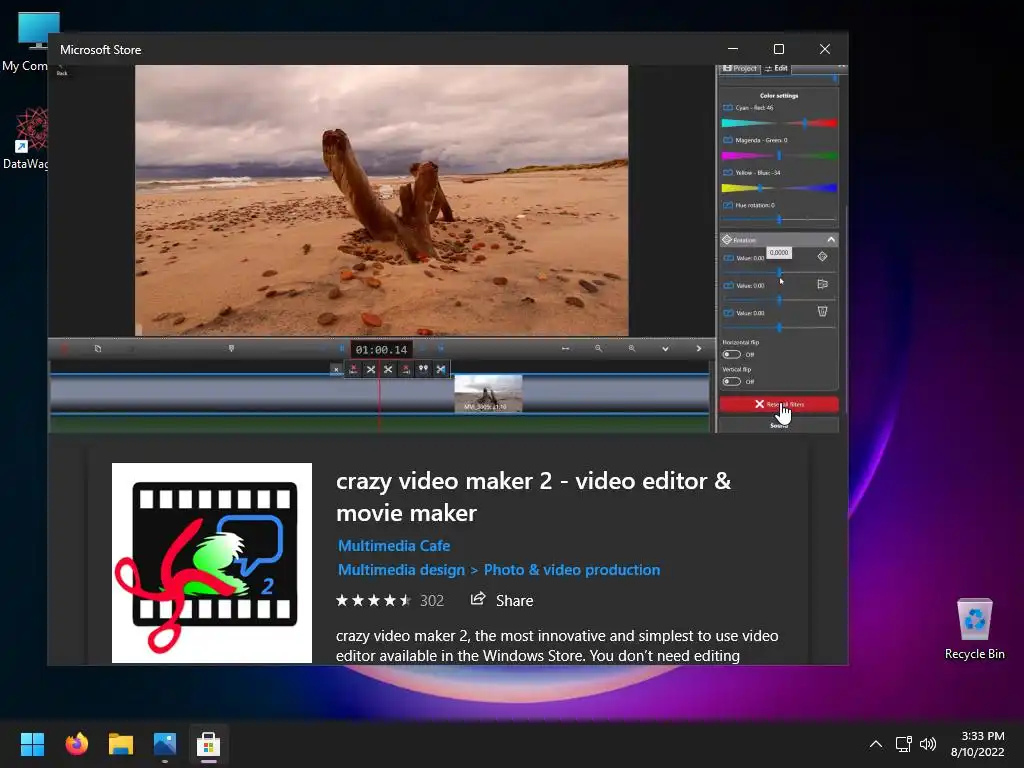This screenshot has height=768, width=1024.
Task: Adjust the Cyan - Red color slider
Action: click(779, 123)
